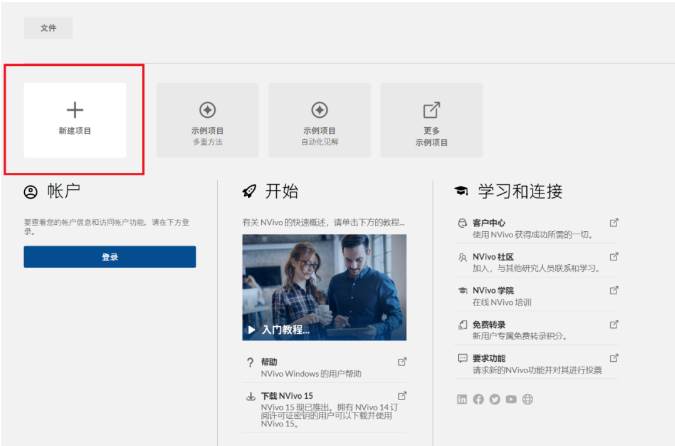
Task: Click the headset icon beside 客户中心
Action: tap(462, 223)
